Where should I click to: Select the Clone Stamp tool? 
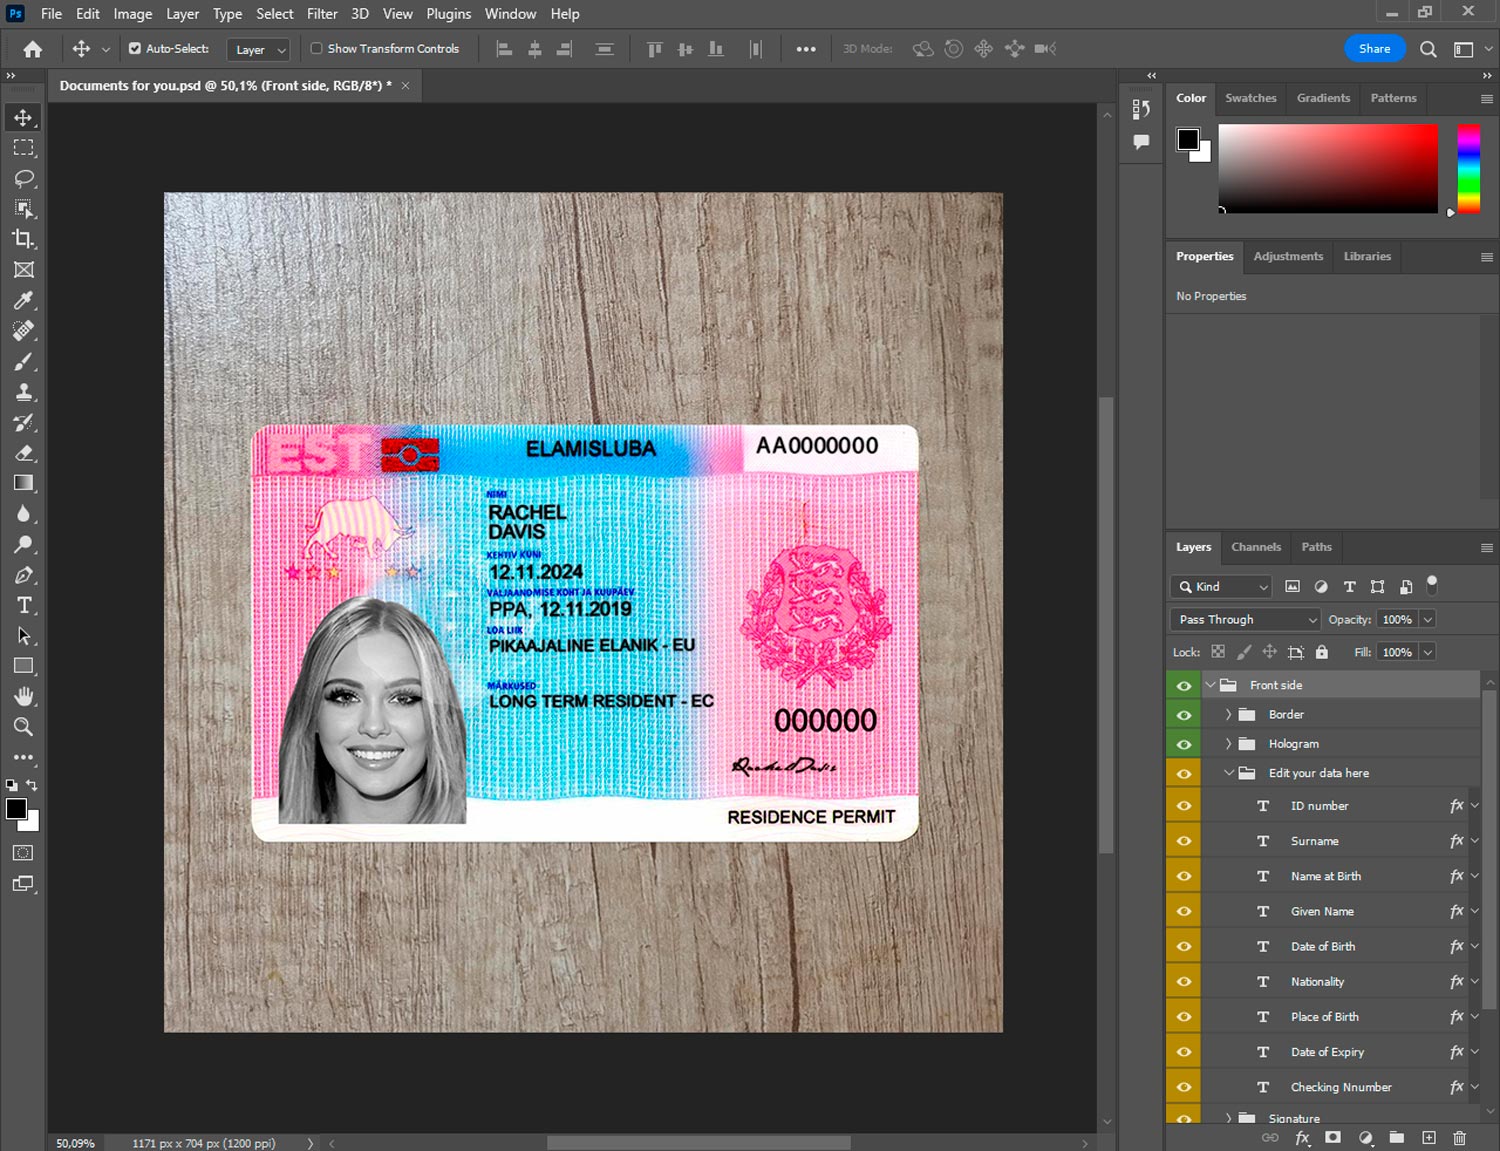[x=23, y=392]
